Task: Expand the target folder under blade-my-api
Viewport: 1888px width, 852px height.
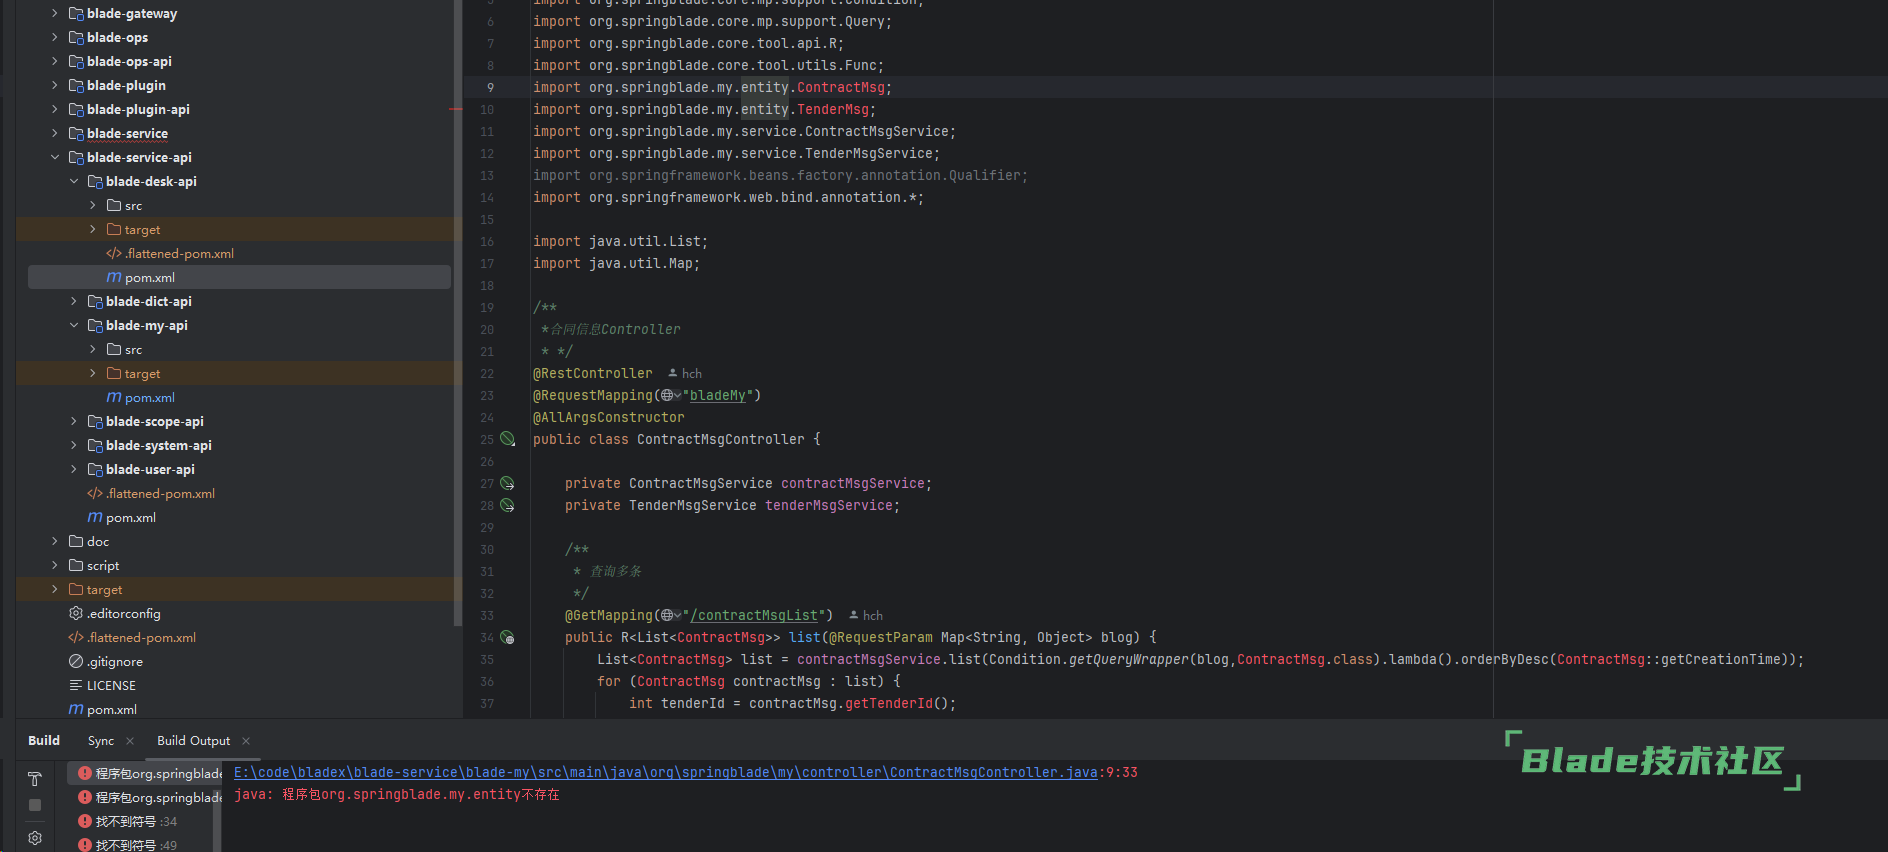Action: pyautogui.click(x=93, y=373)
